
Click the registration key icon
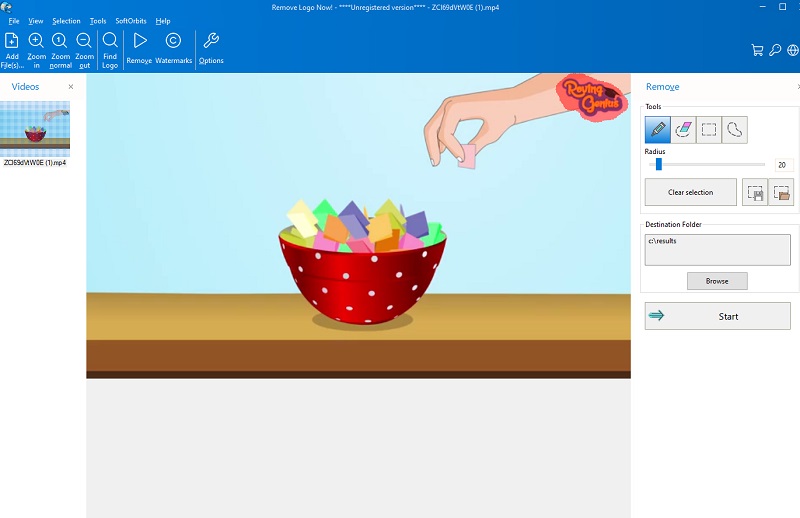(x=775, y=50)
